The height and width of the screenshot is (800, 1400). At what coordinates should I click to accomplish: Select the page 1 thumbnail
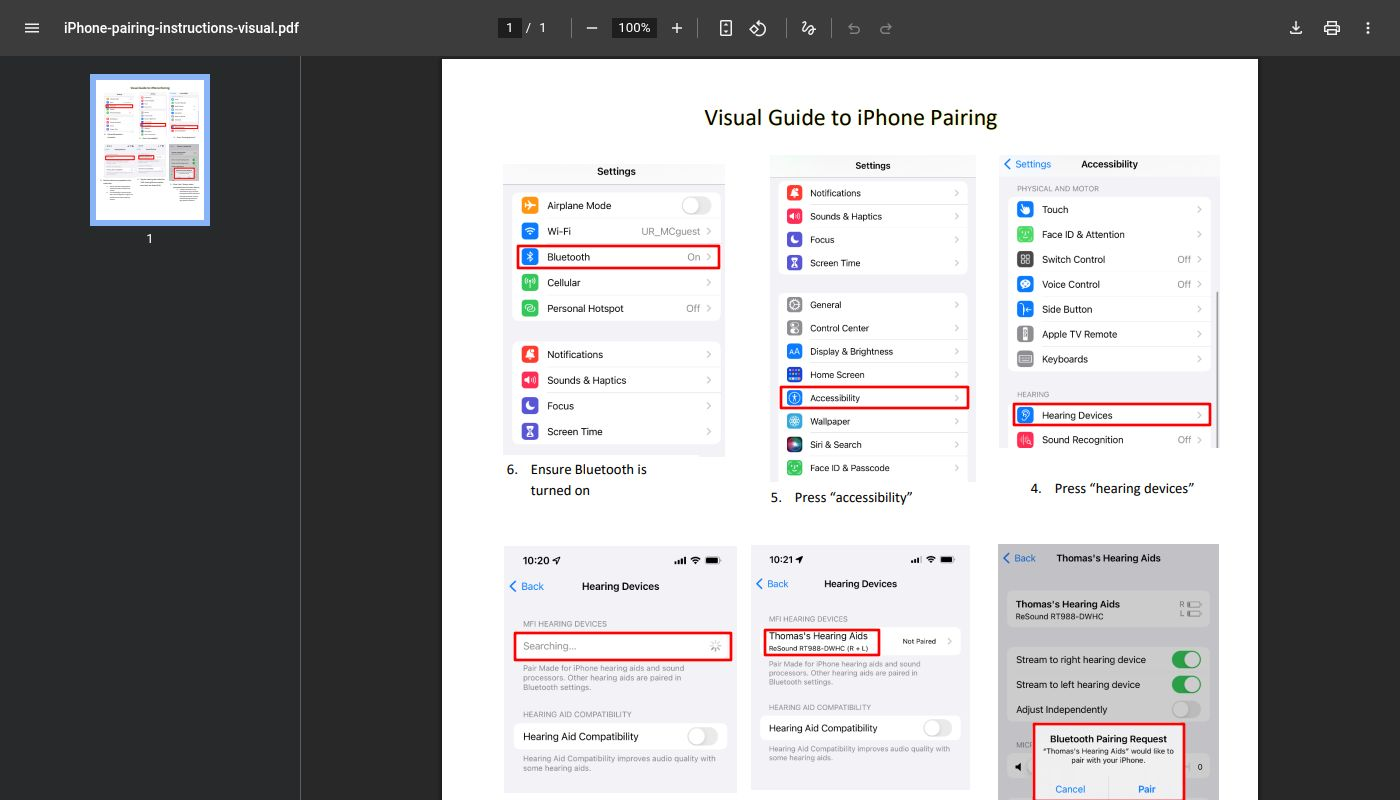(150, 150)
